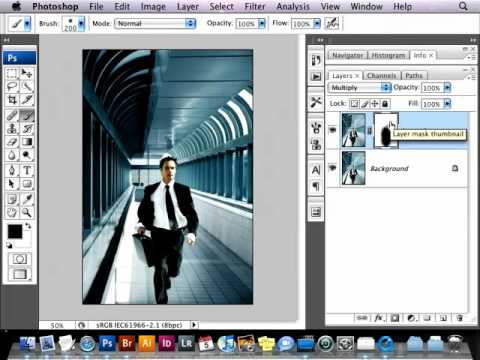Open the Analysis menu
This screenshot has height=360, width=480.
click(293, 6)
